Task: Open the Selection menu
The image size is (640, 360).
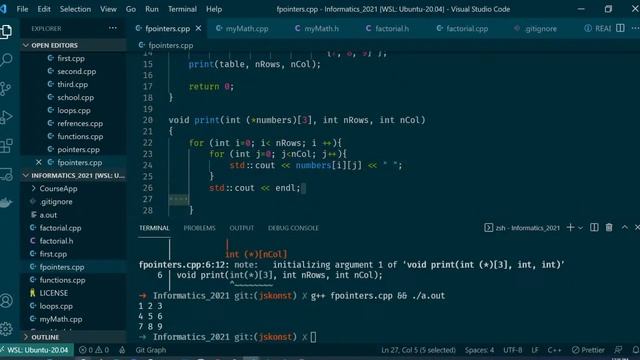Action: (76, 9)
